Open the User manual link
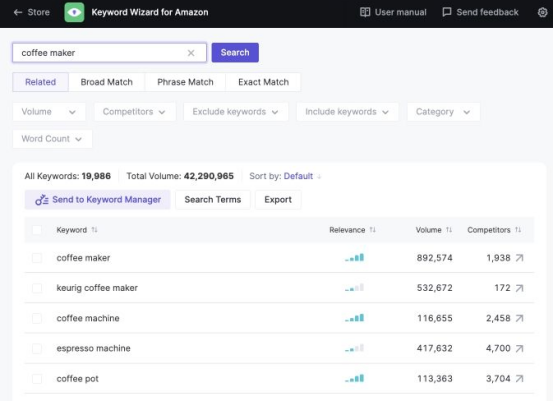The width and height of the screenshot is (554, 402). pos(393,12)
